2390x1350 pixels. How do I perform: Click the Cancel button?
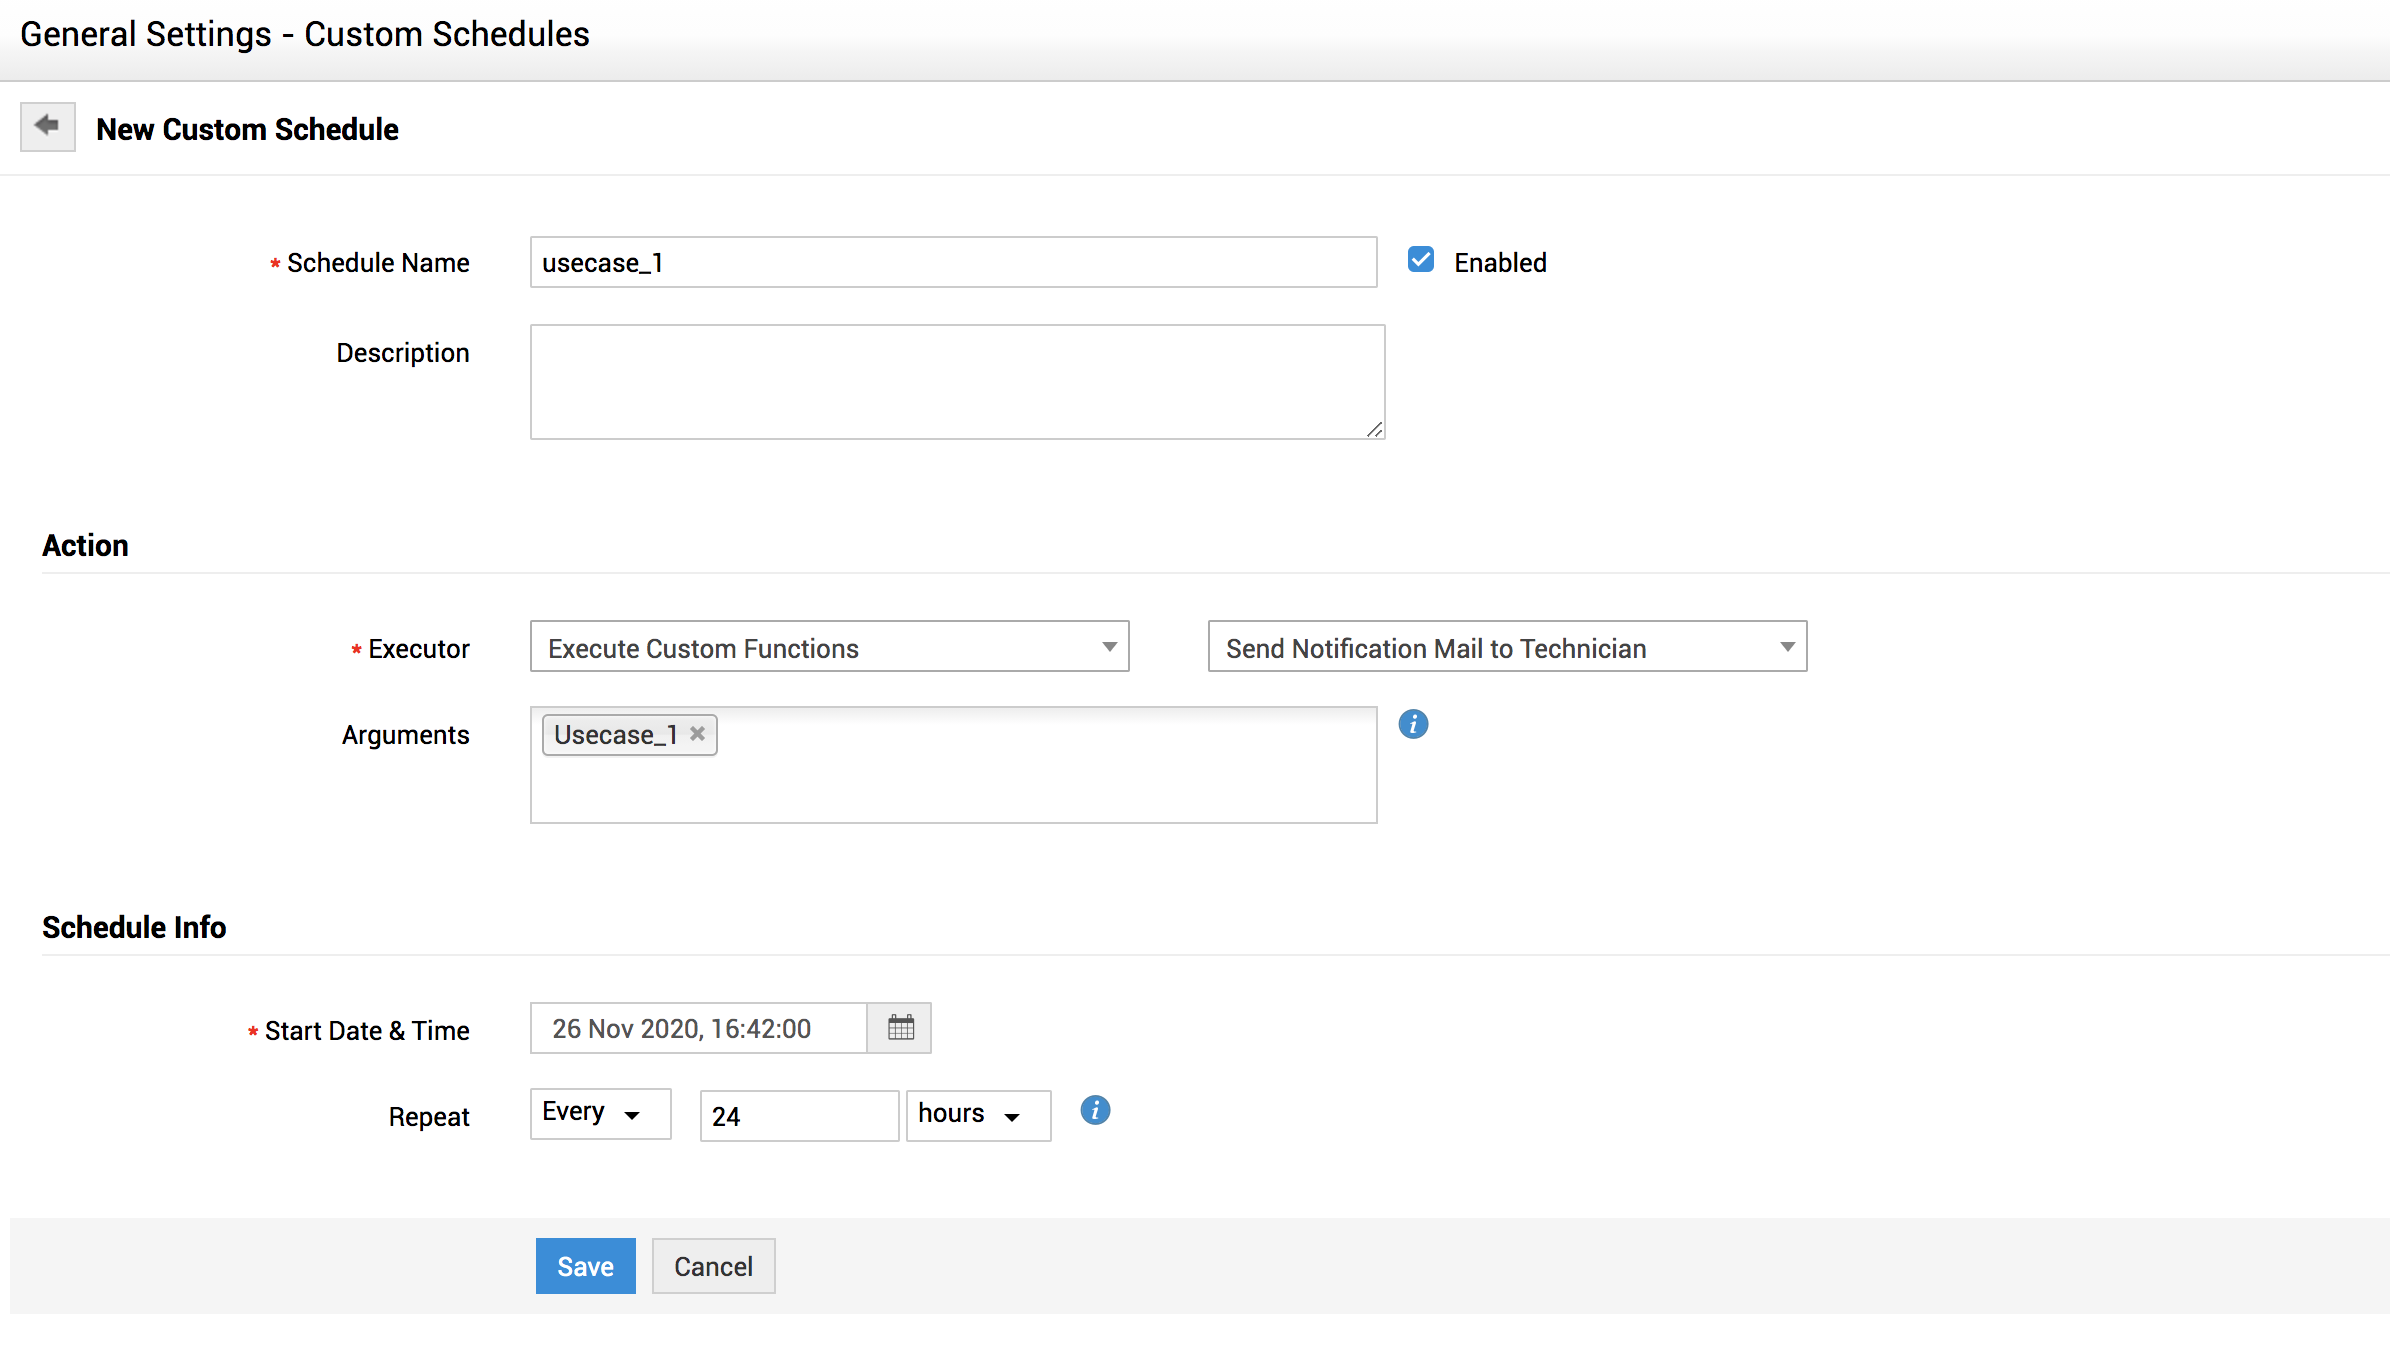click(x=713, y=1266)
